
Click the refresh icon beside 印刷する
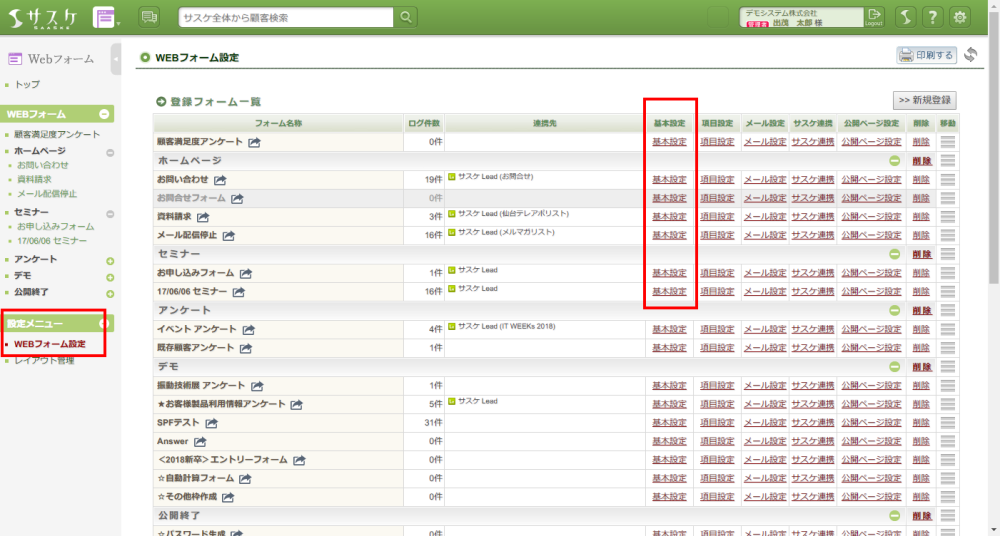click(x=970, y=55)
